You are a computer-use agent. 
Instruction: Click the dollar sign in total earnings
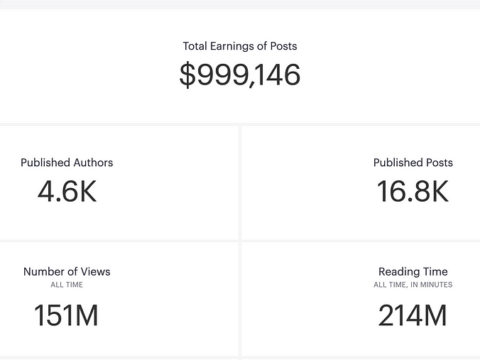[x=187, y=75]
